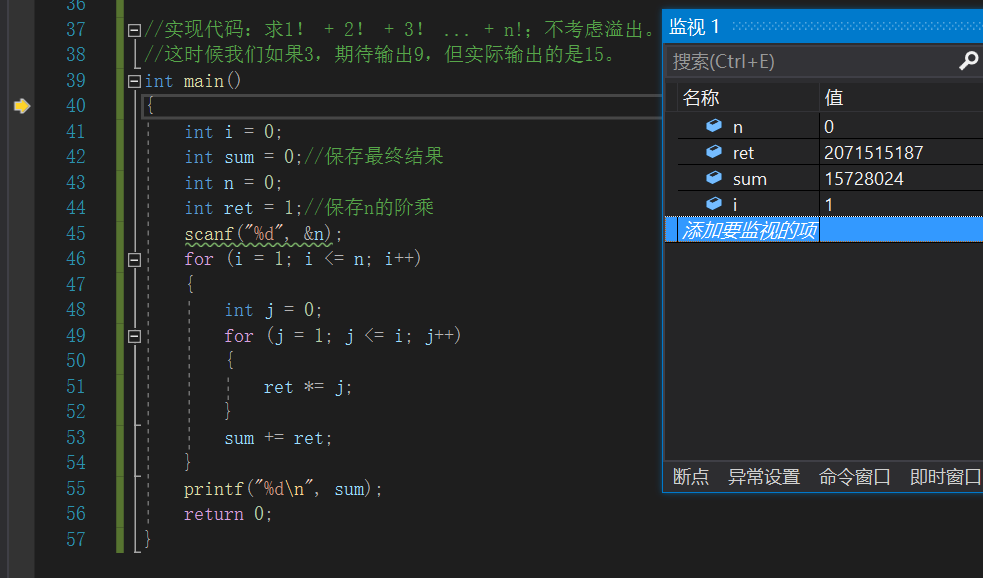Collapse the inner for loop at line 49

(134, 337)
